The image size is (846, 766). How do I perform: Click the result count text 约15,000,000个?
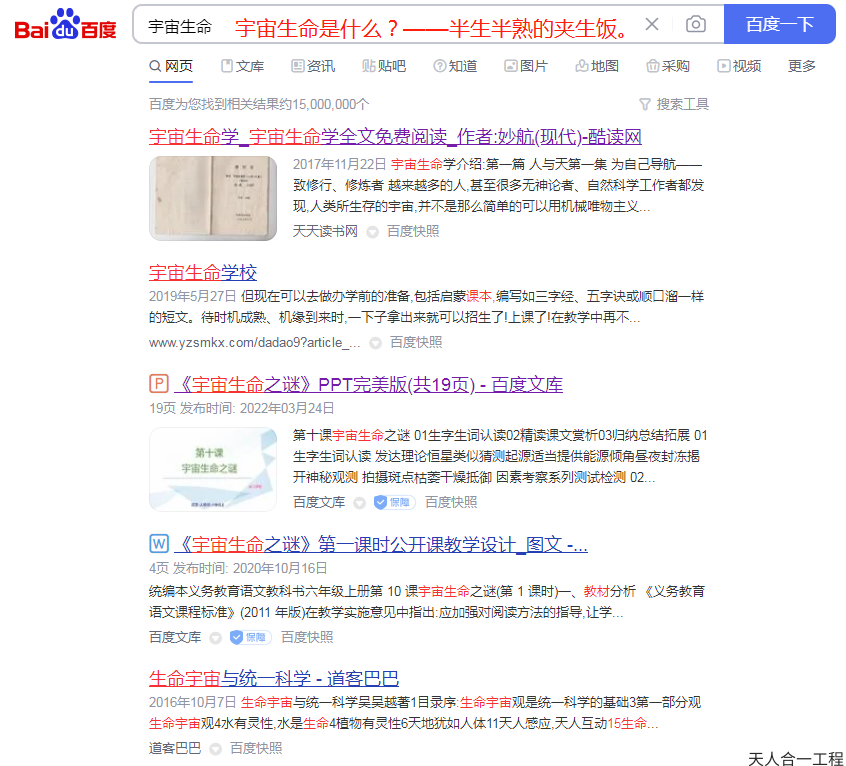(x=324, y=104)
